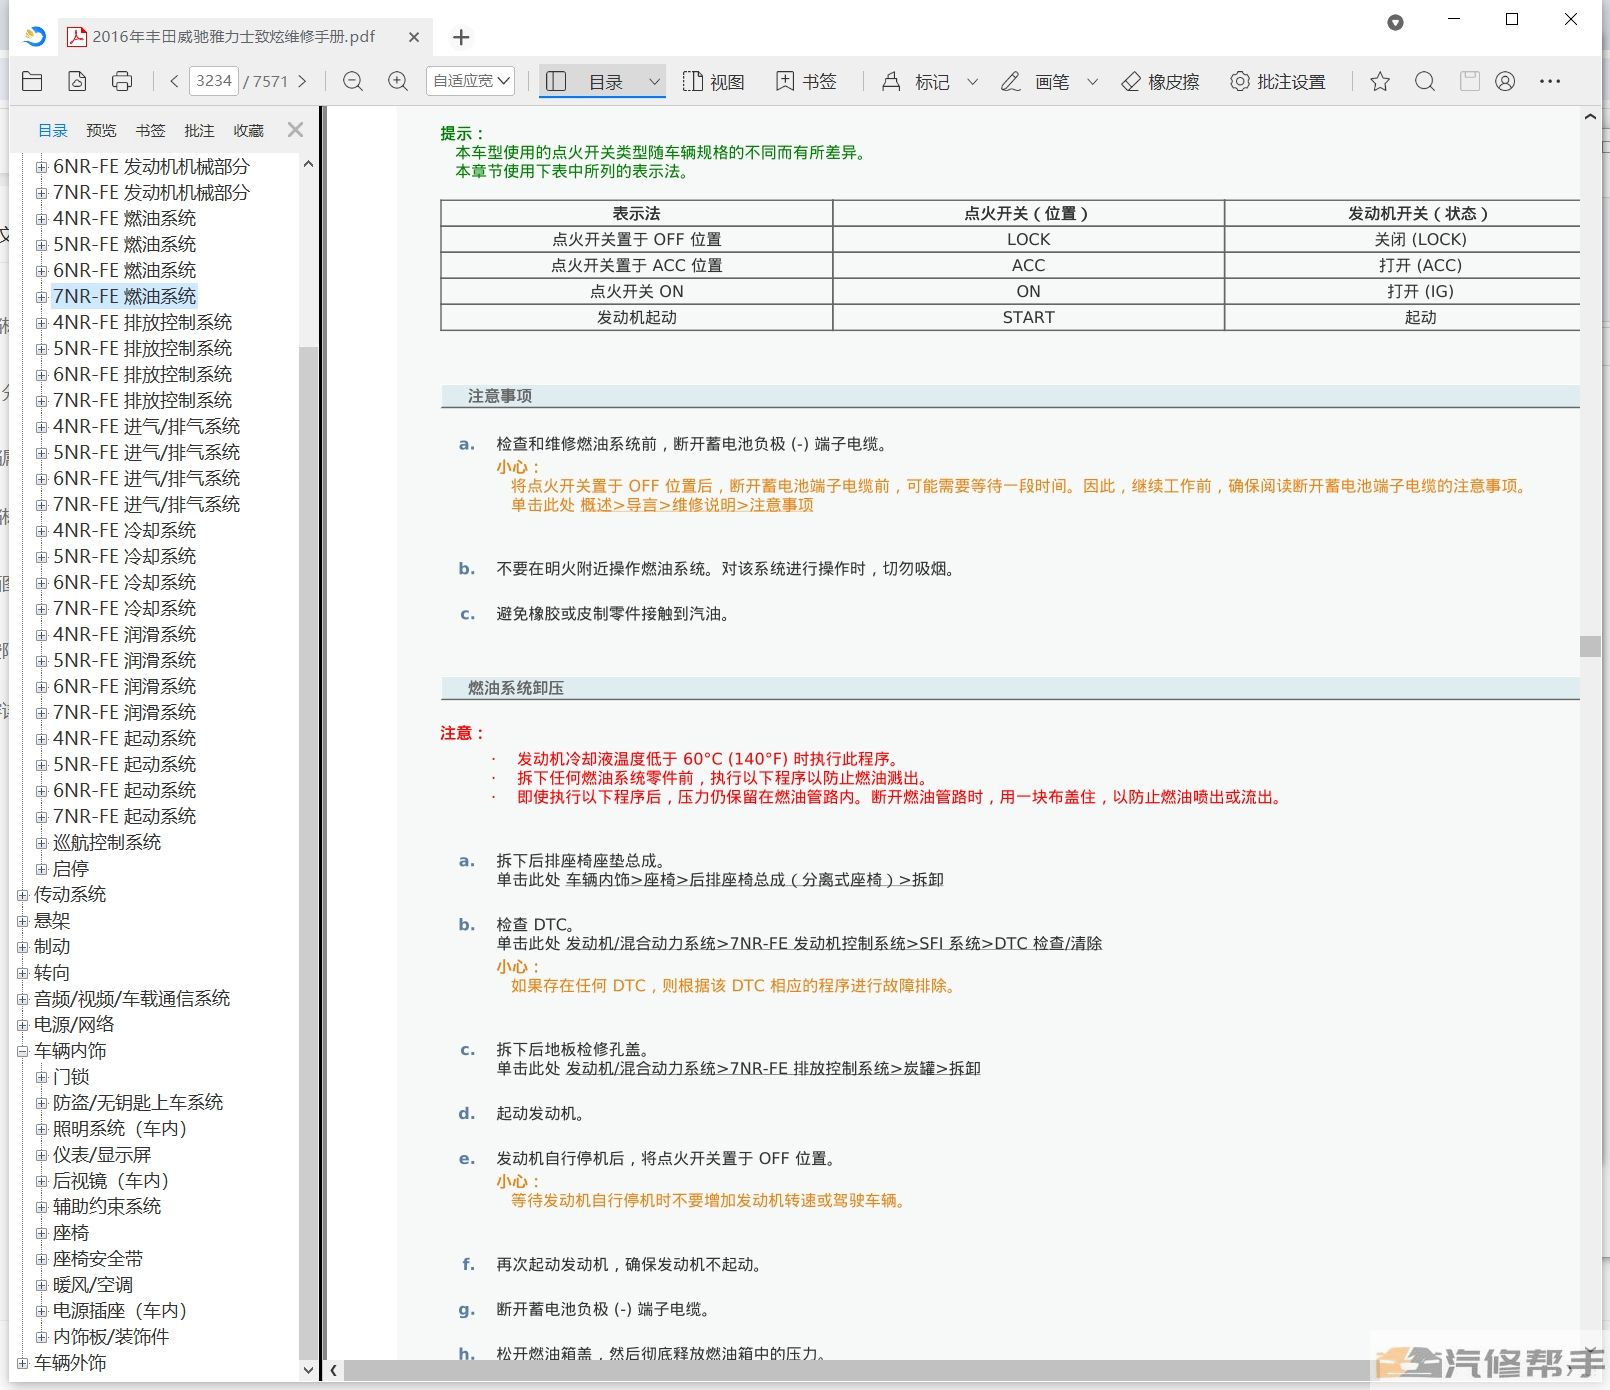This screenshot has height=1390, width=1610.
Task: Switch to 目录 sidebar tab
Action: pyautogui.click(x=52, y=130)
